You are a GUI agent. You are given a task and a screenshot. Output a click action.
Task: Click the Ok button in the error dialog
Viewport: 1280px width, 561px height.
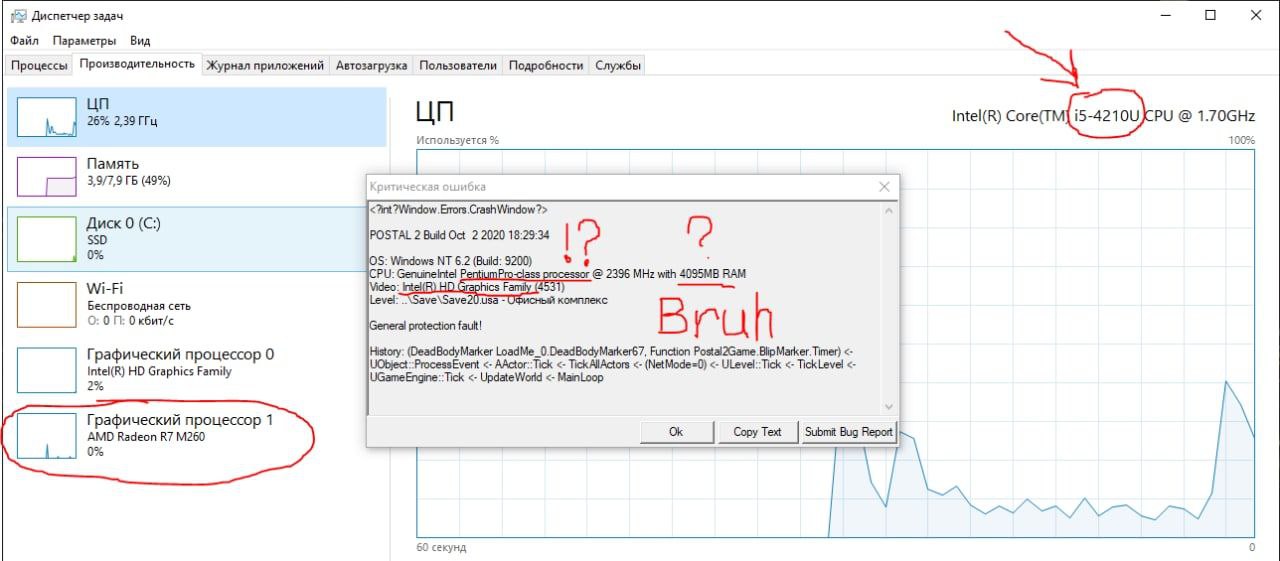675,432
